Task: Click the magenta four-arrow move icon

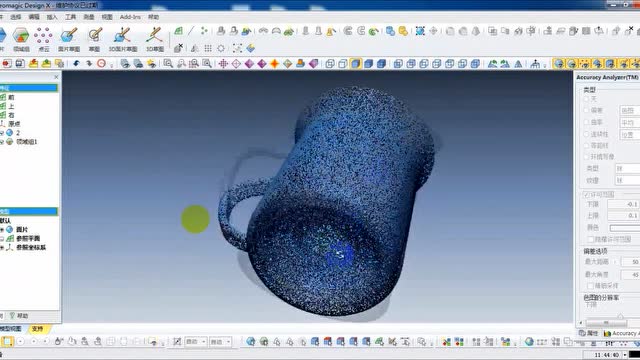Action: [223, 64]
